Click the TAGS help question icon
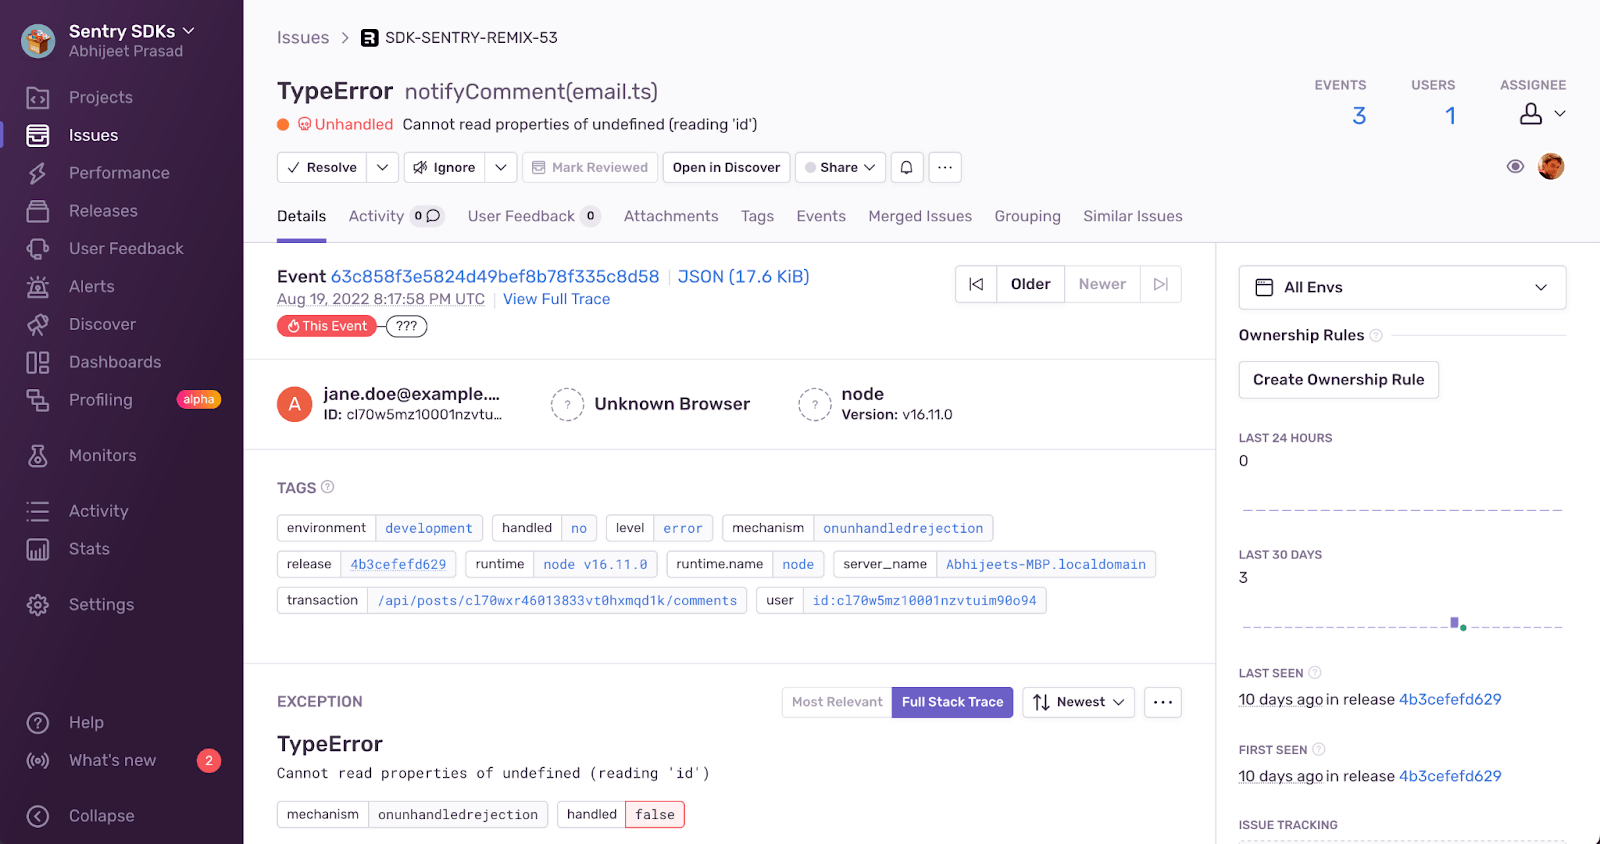1600x844 pixels. pyautogui.click(x=327, y=487)
